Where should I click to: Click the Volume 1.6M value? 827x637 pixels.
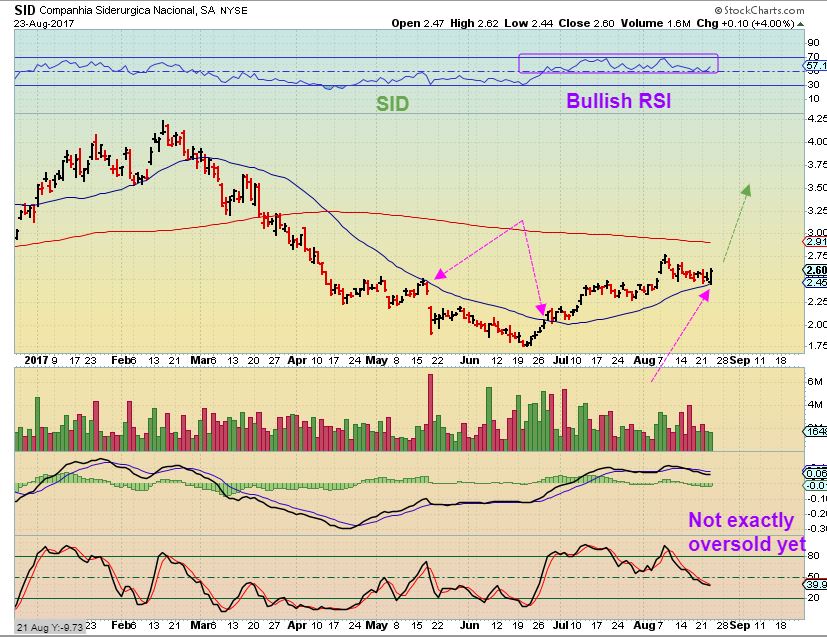(655, 23)
